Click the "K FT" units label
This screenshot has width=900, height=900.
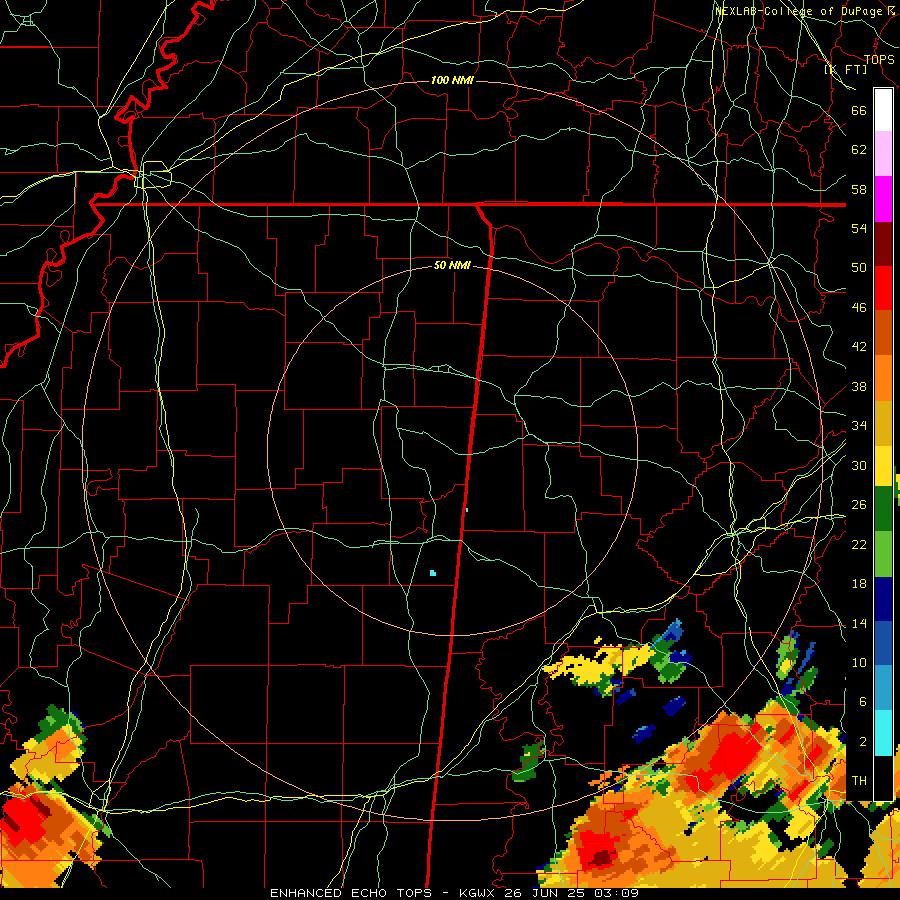(846, 70)
